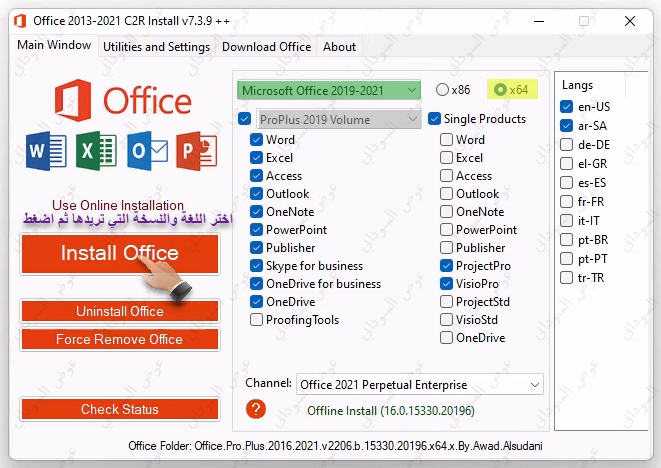Click the large Office logo
661x468 pixels.
[123, 100]
